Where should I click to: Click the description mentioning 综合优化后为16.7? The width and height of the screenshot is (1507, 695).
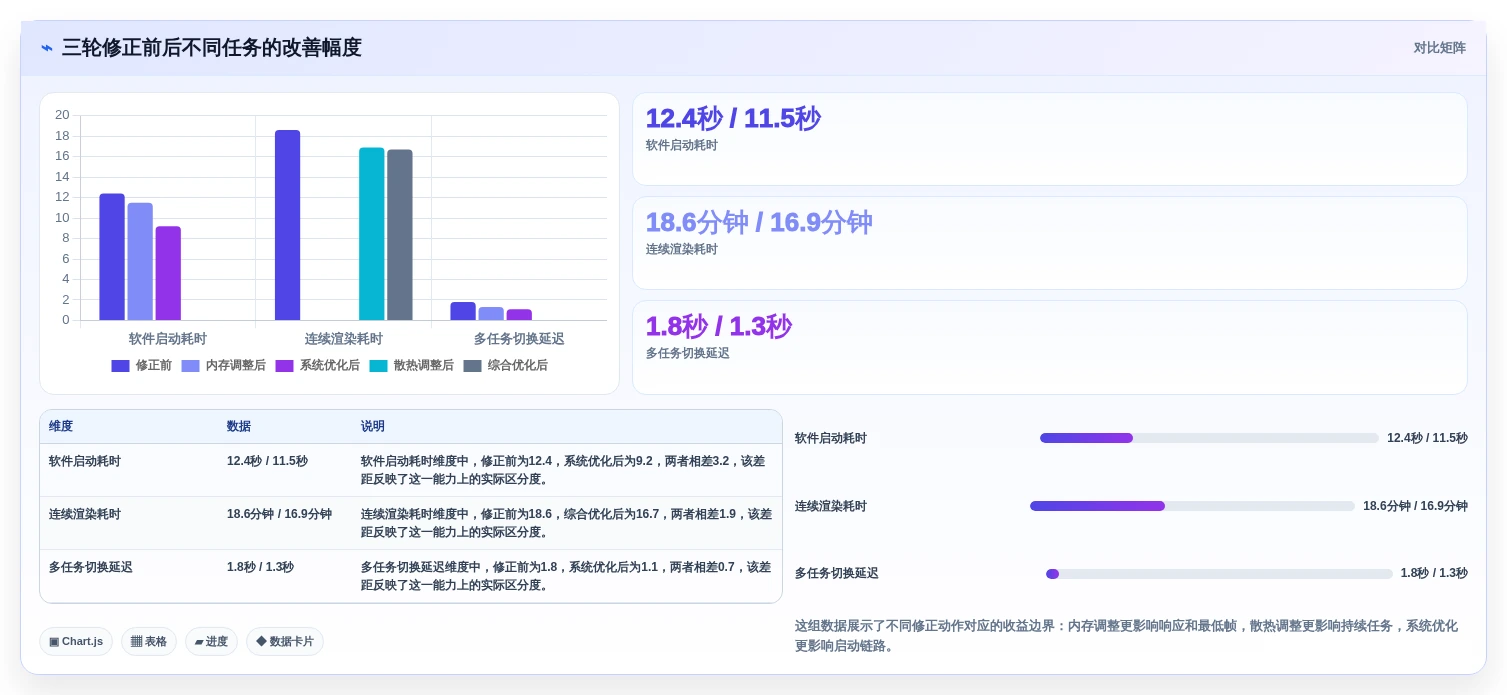566,523
